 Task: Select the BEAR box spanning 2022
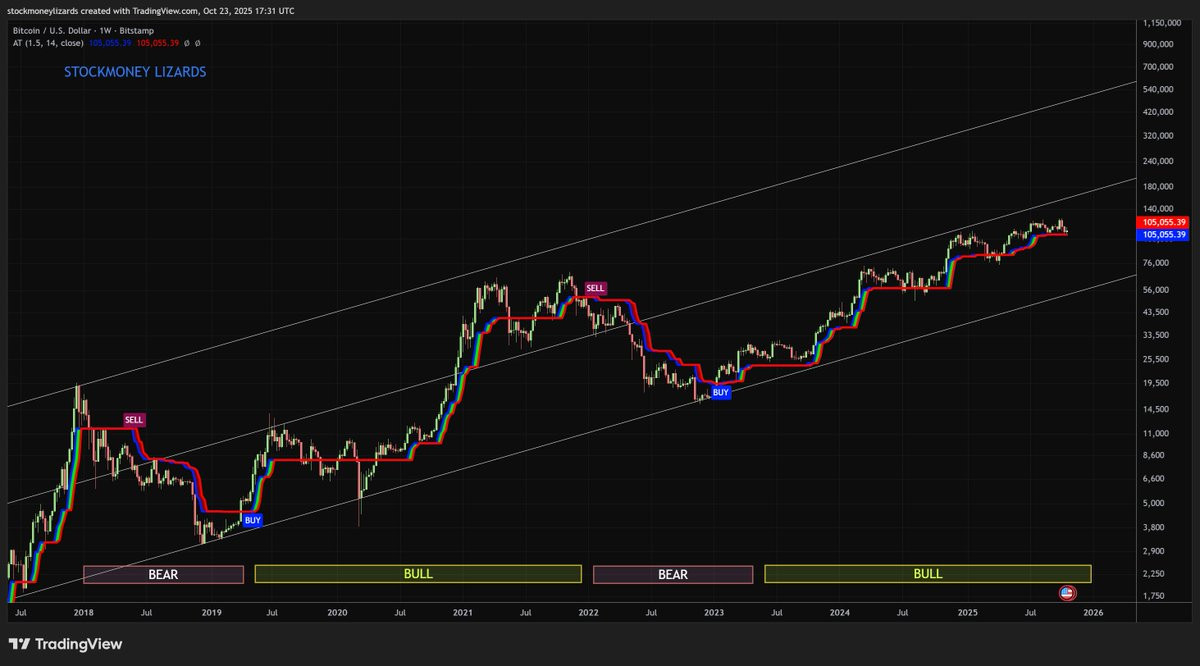click(x=673, y=574)
